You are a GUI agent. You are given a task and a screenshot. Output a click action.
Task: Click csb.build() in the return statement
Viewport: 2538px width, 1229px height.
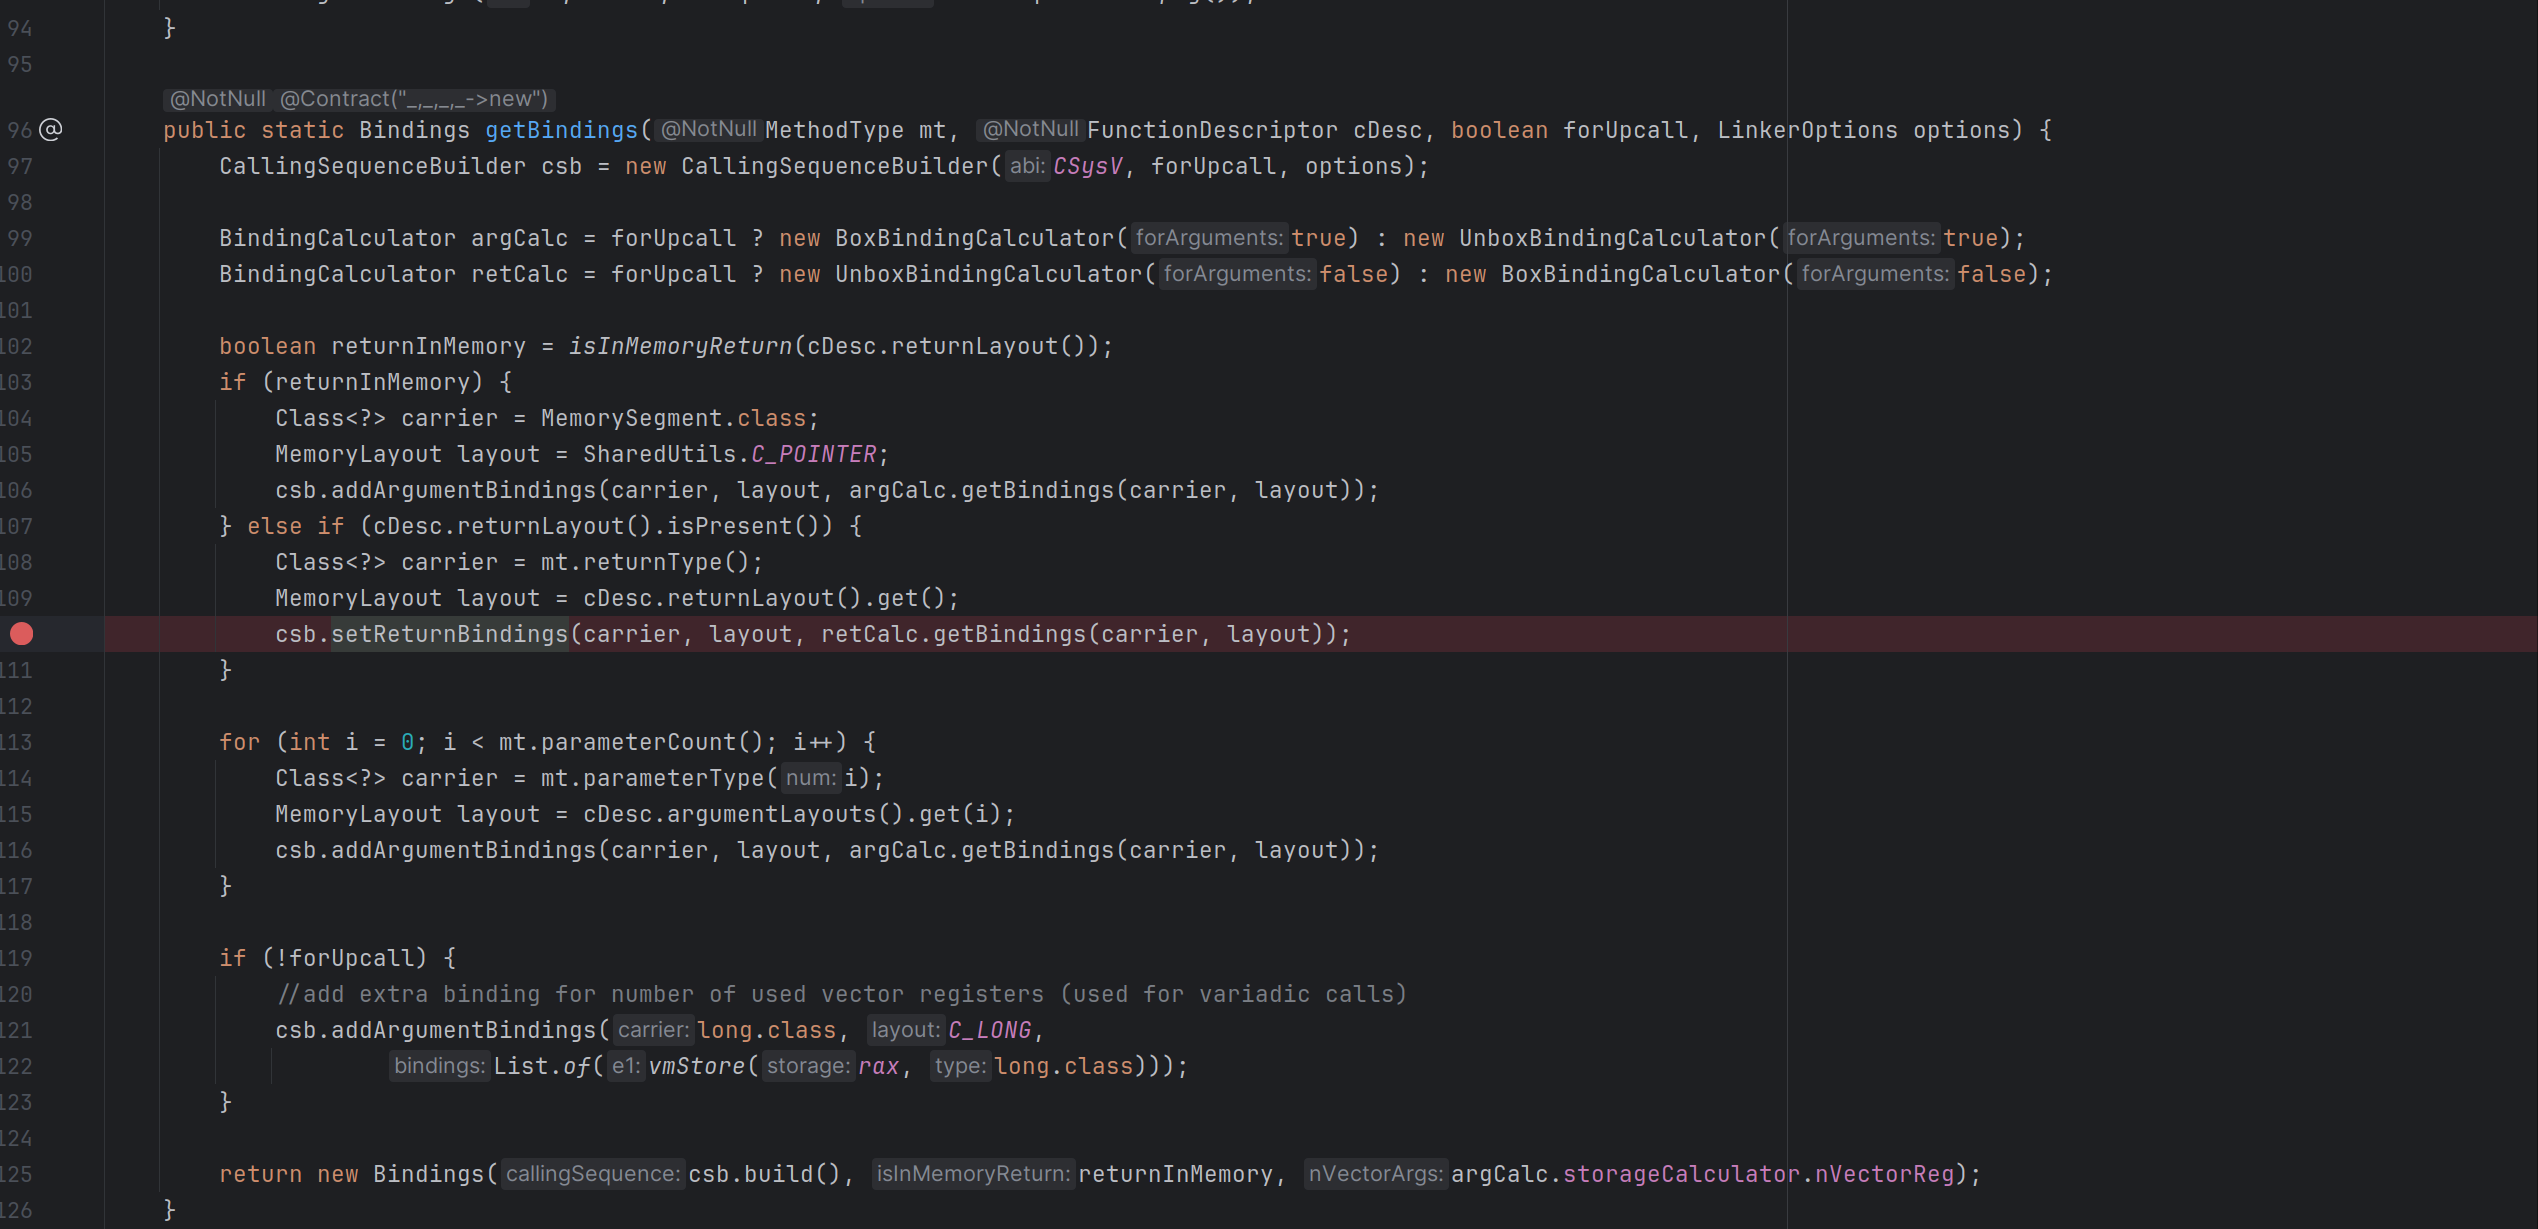click(x=765, y=1174)
